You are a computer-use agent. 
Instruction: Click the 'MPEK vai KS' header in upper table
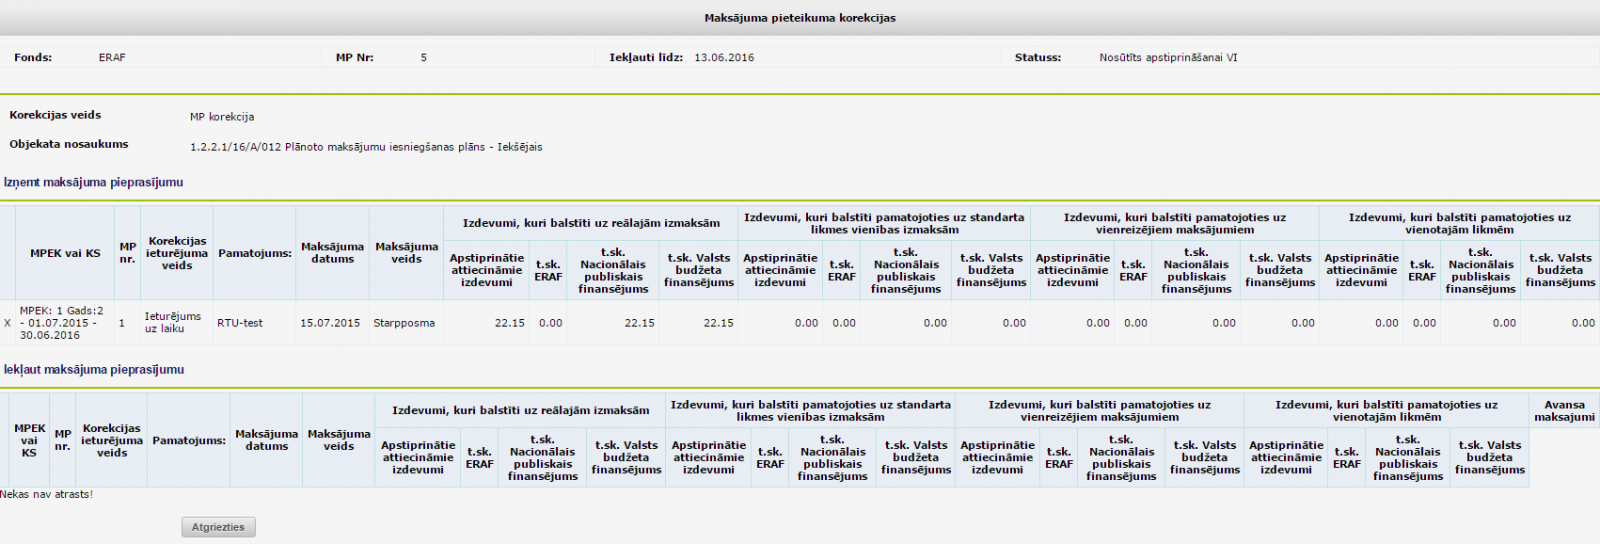tap(65, 253)
